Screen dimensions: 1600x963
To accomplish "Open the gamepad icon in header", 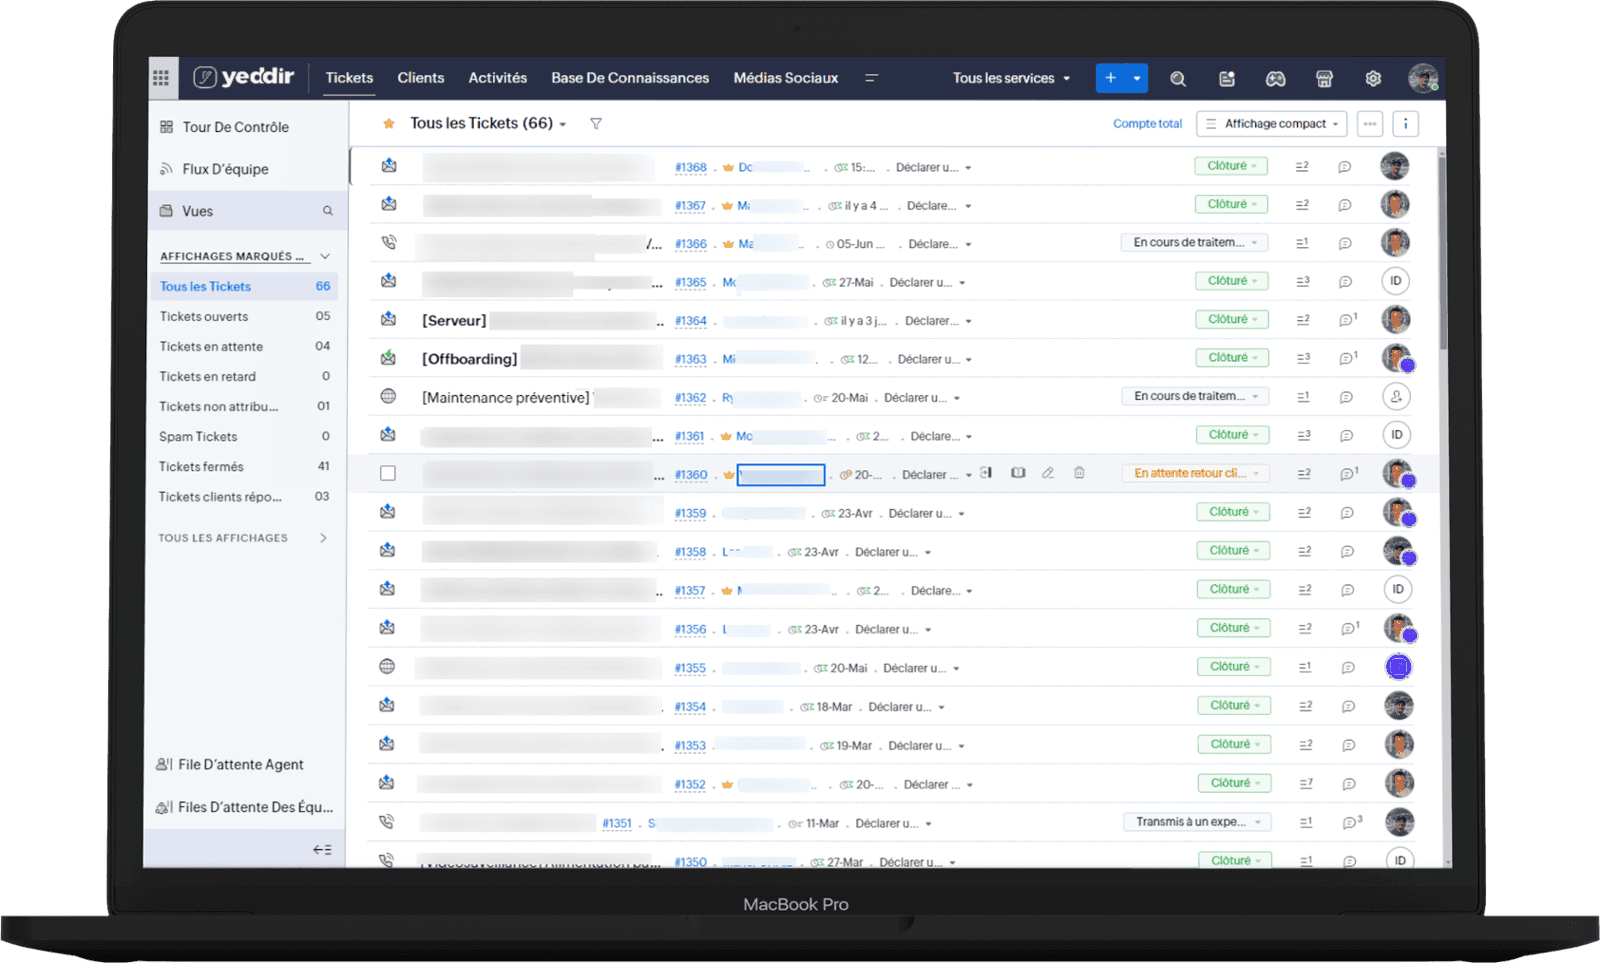I will 1275,79.
